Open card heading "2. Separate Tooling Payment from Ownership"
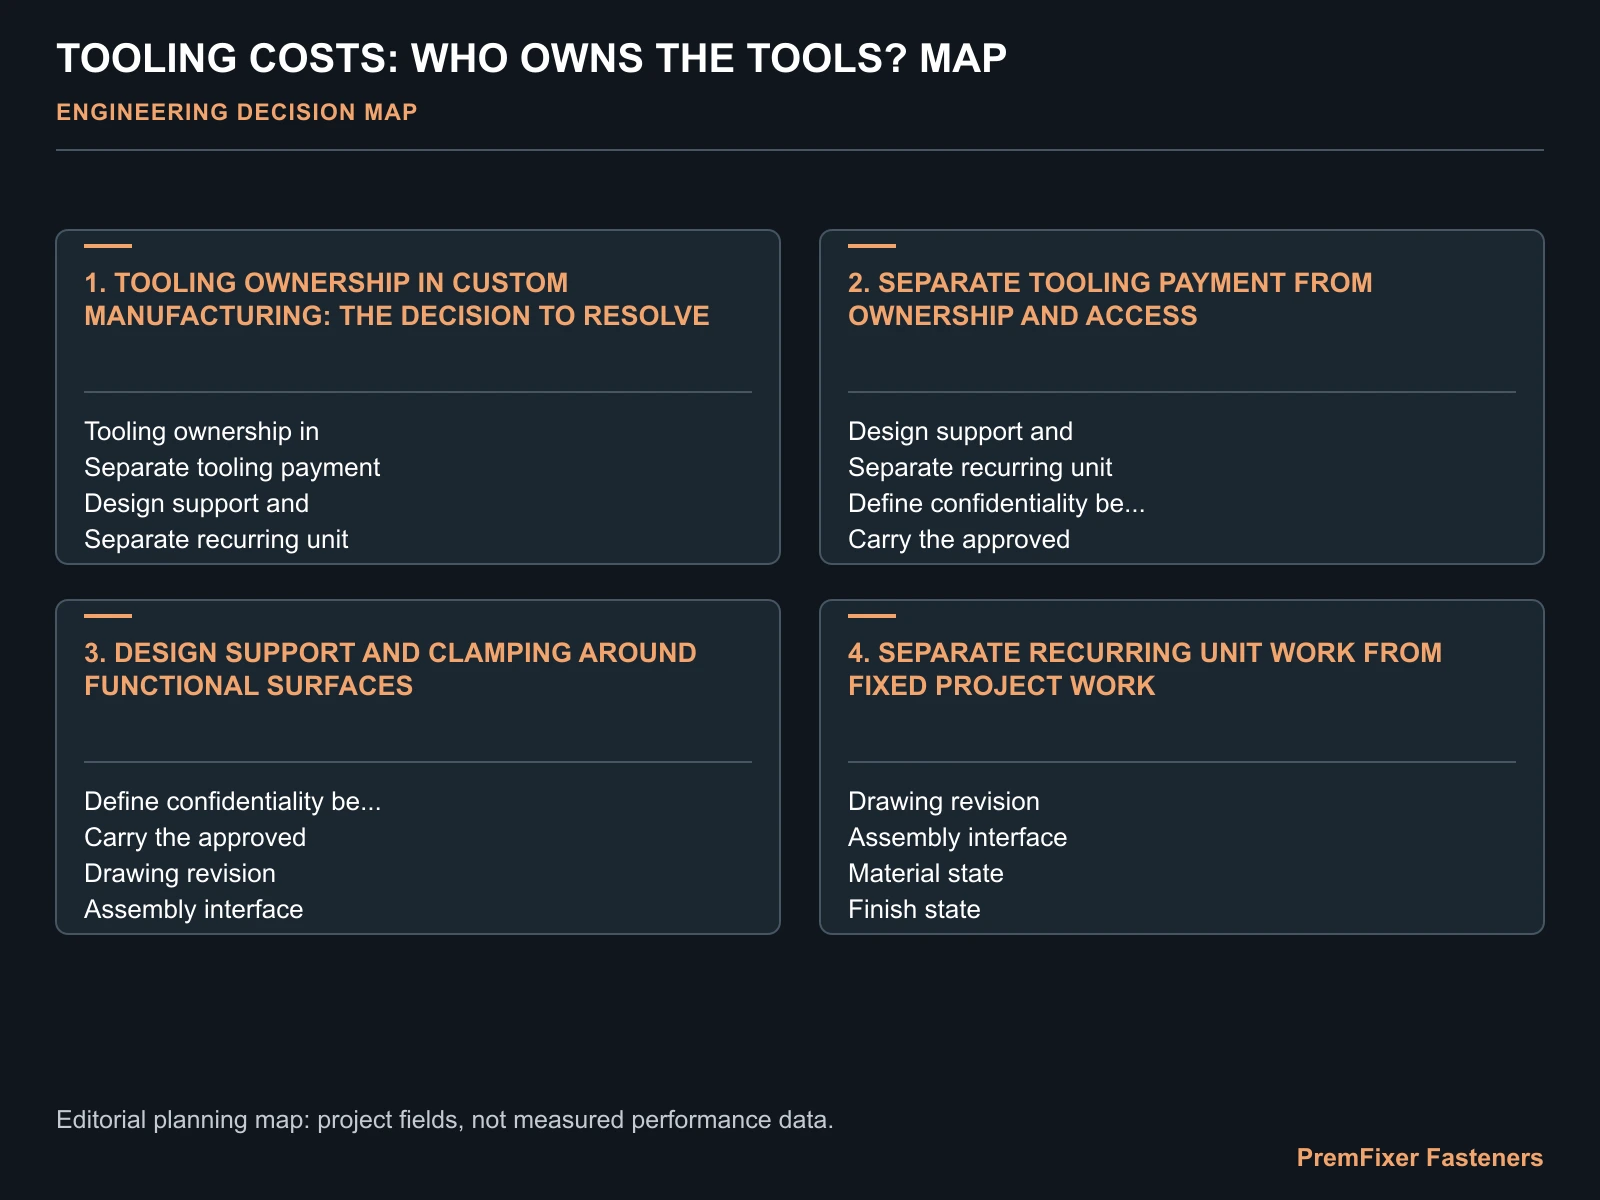1600x1200 pixels. tap(1110, 299)
